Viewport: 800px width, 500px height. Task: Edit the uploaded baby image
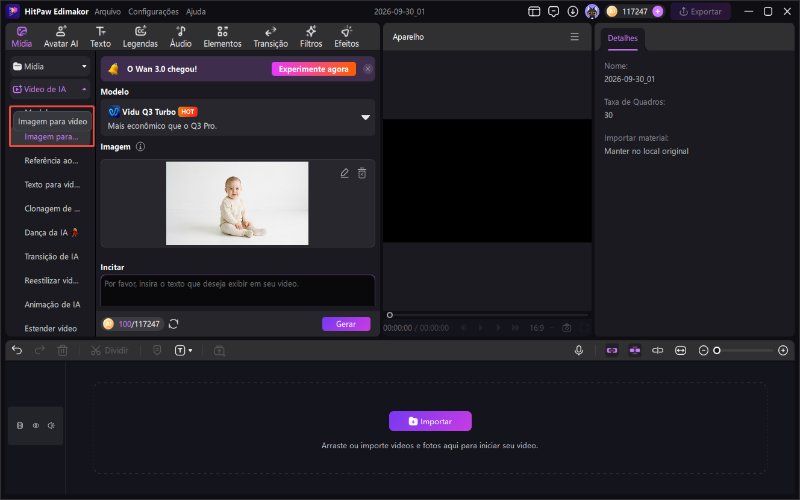tap(344, 173)
